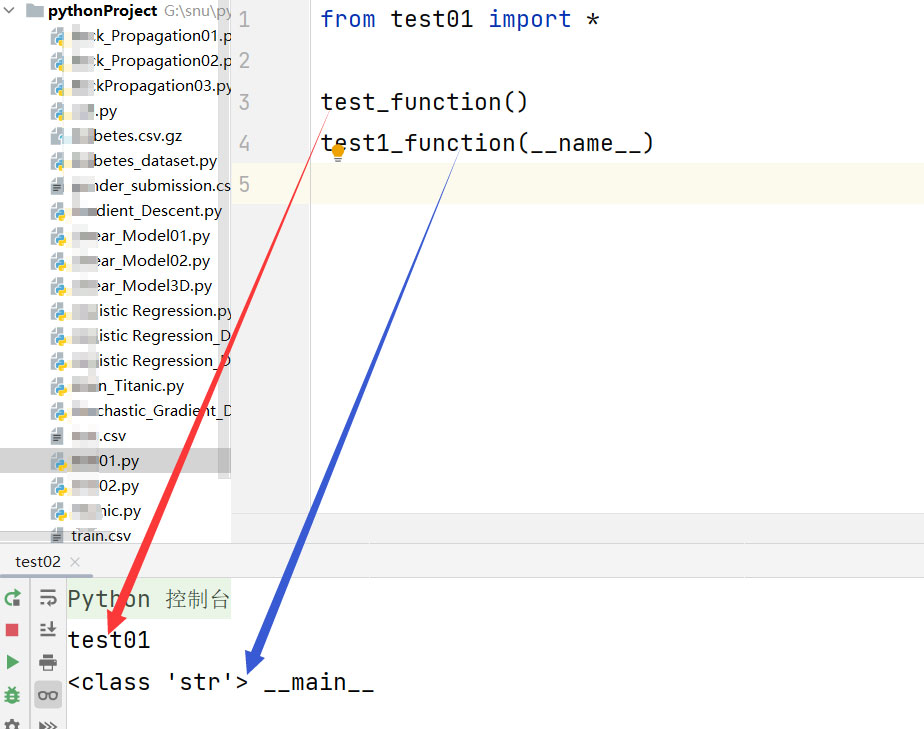
Task: Attach the debugger bug icon
Action: point(12,695)
